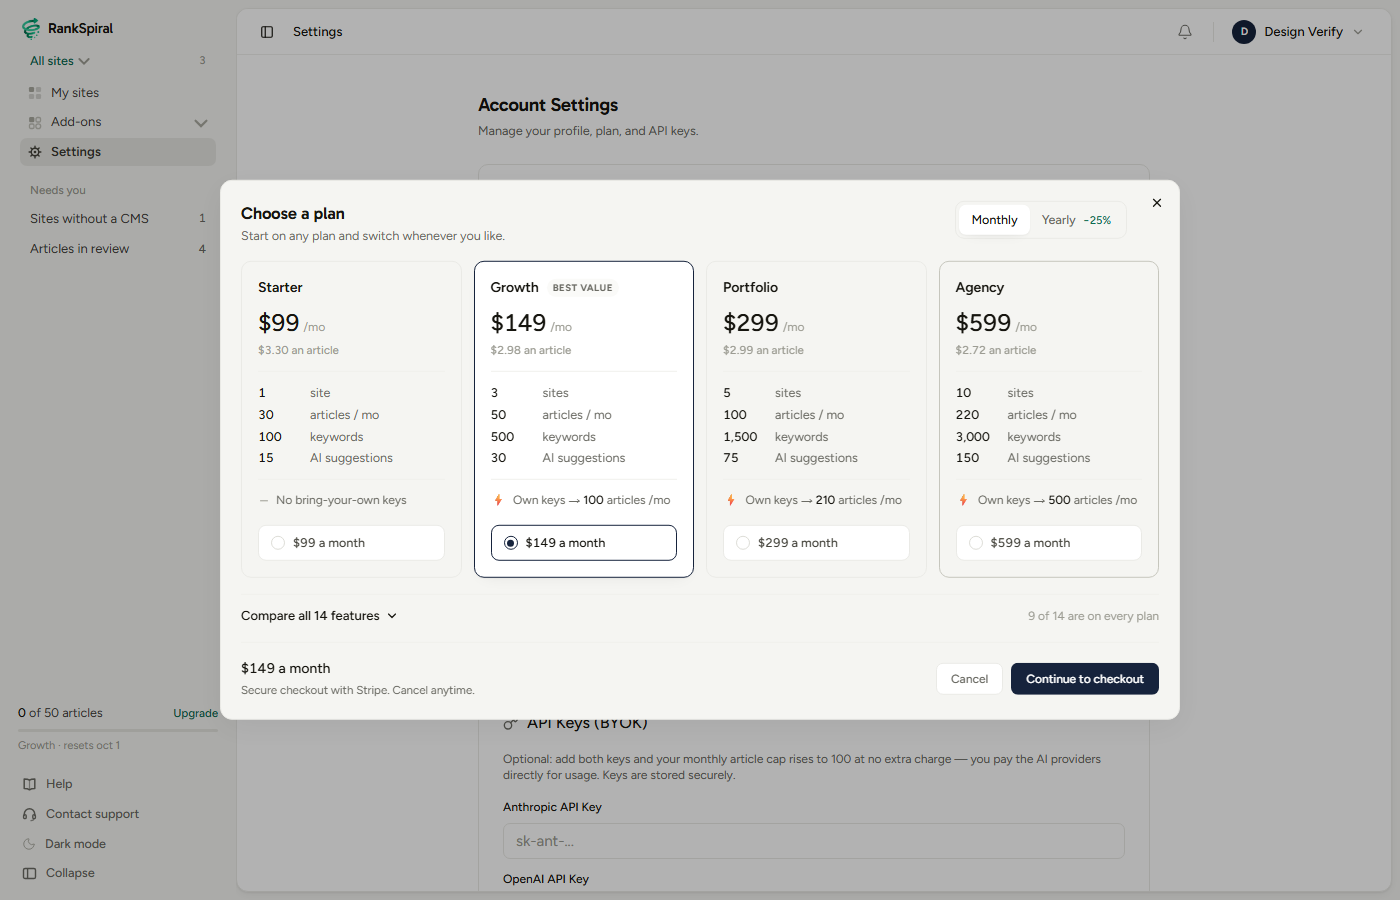
Task: Select the $149 a month radio option
Action: (x=584, y=543)
